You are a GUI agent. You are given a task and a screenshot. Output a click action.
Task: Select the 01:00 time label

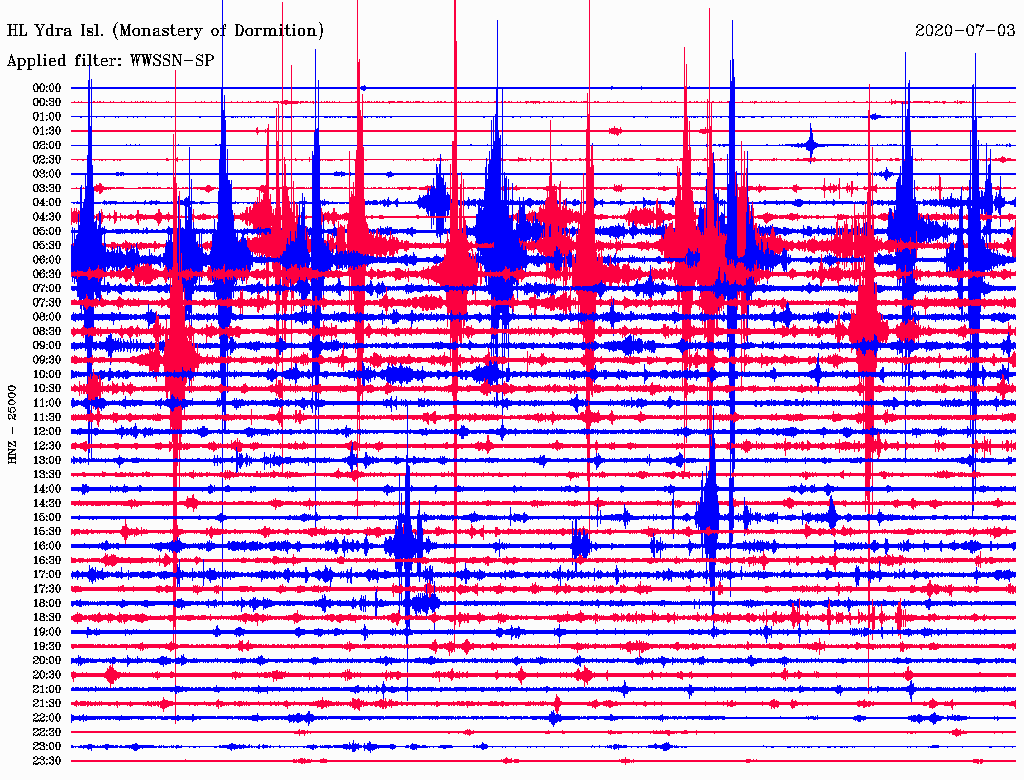click(47, 116)
